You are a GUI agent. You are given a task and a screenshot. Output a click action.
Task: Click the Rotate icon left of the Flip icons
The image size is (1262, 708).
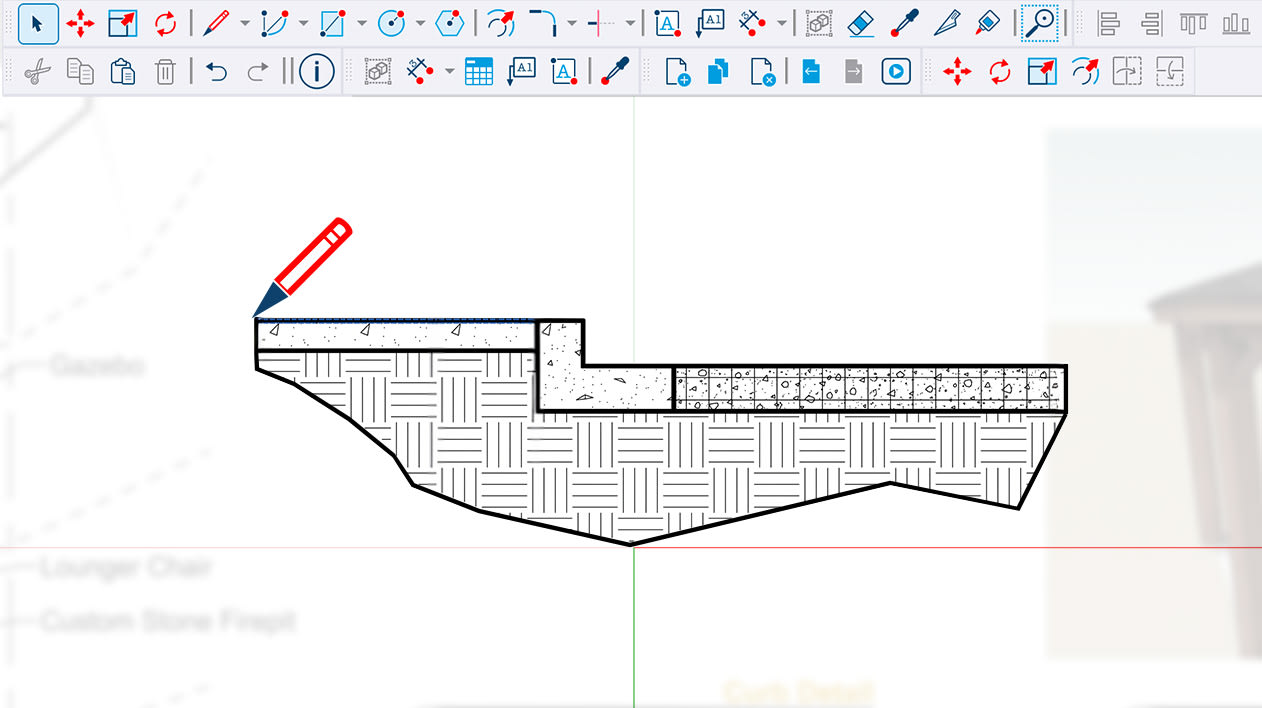point(1000,72)
